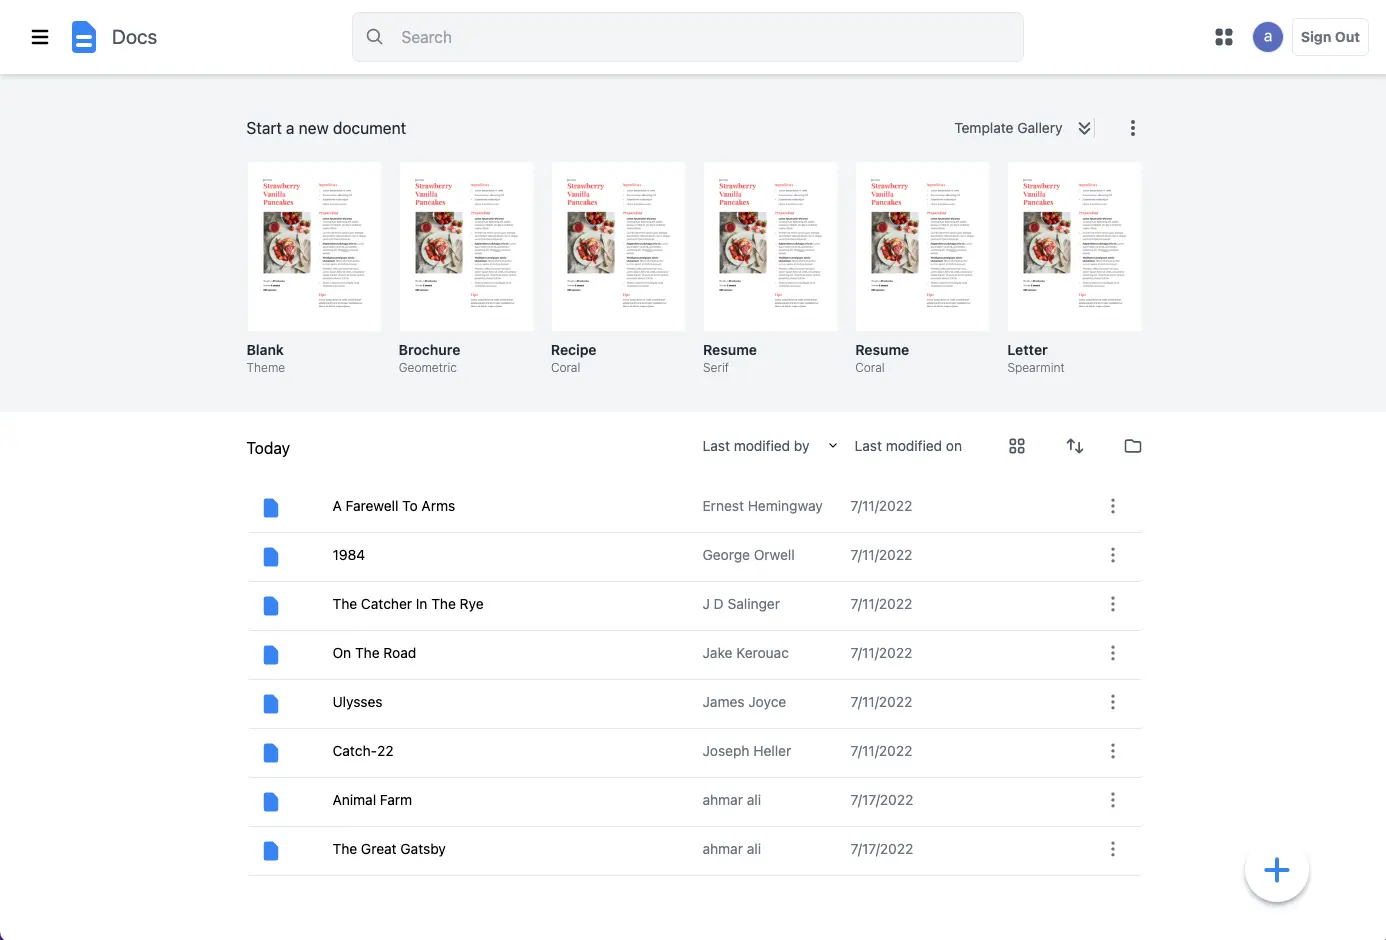Open the user account avatar
This screenshot has width=1386, height=940.
[x=1268, y=37]
